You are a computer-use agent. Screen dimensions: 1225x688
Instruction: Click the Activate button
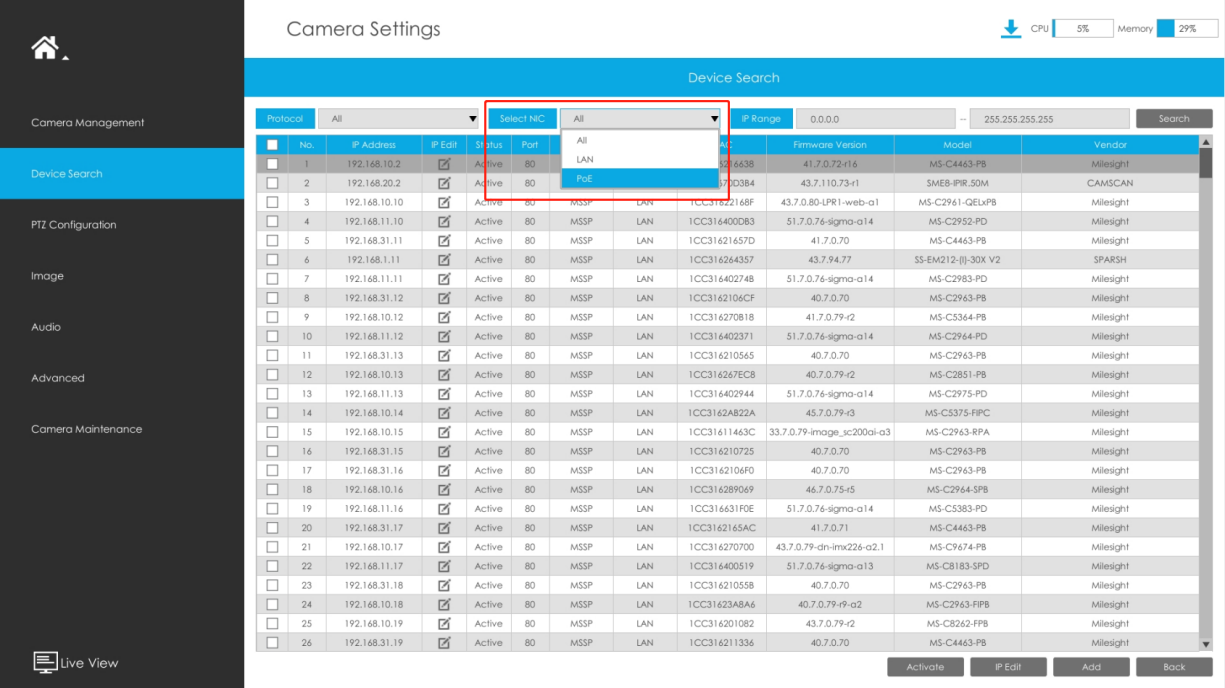tap(925, 667)
